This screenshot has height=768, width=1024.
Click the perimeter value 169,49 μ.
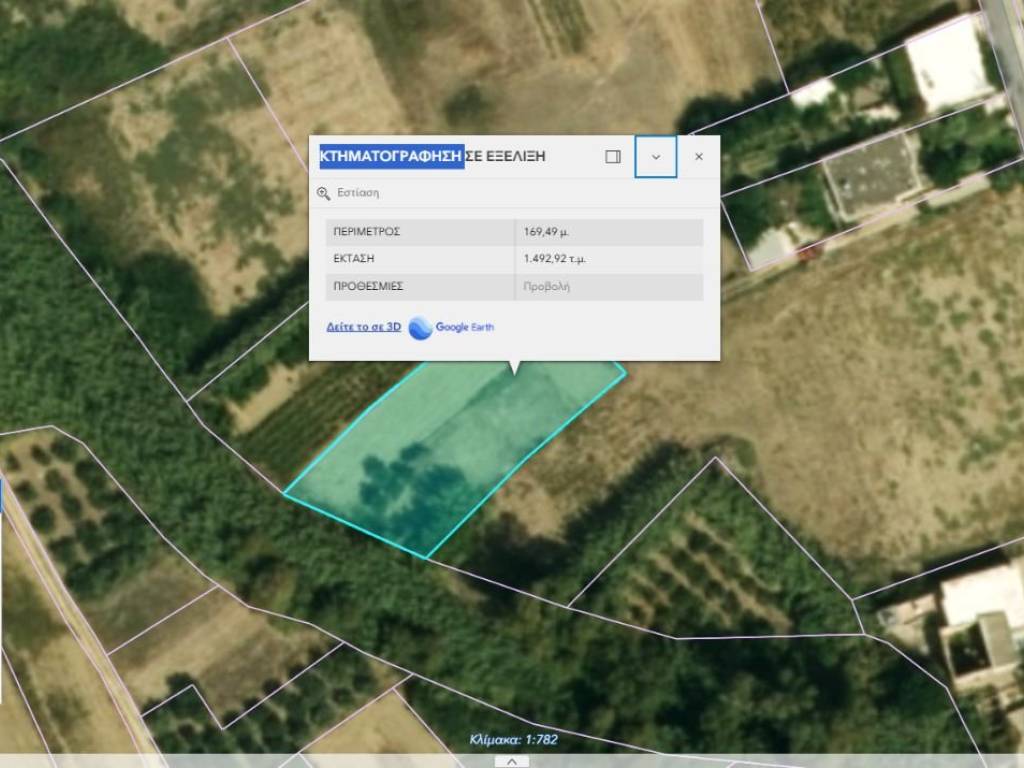tap(546, 232)
